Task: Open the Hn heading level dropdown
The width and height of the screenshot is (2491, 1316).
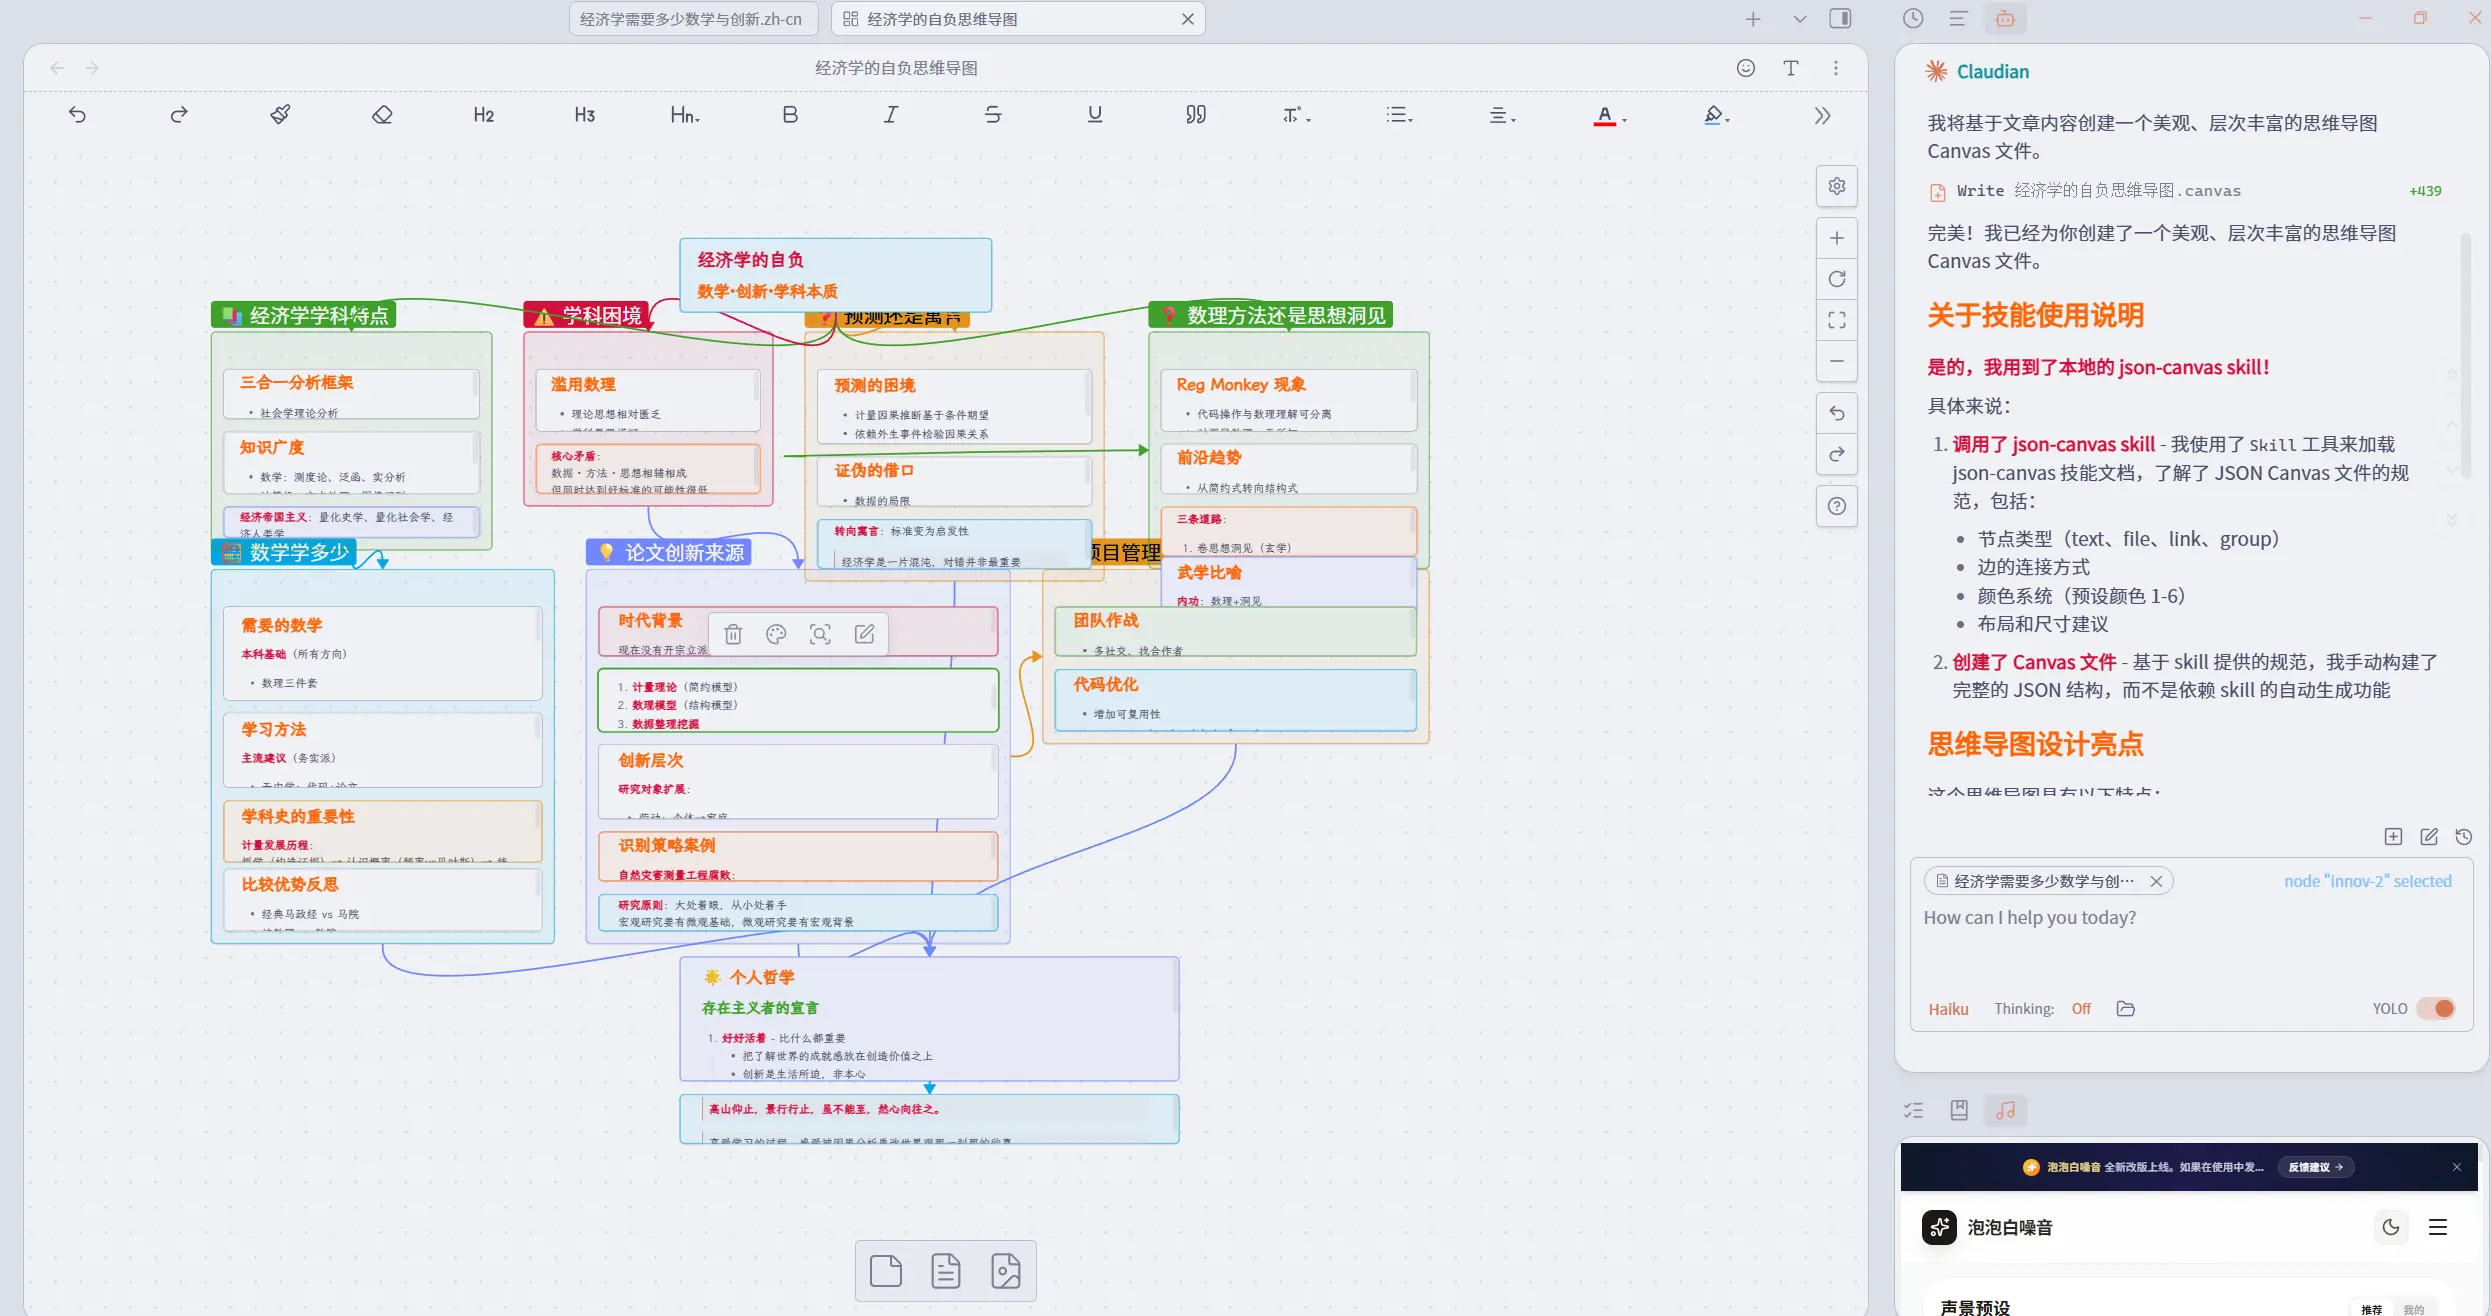Action: pos(685,115)
